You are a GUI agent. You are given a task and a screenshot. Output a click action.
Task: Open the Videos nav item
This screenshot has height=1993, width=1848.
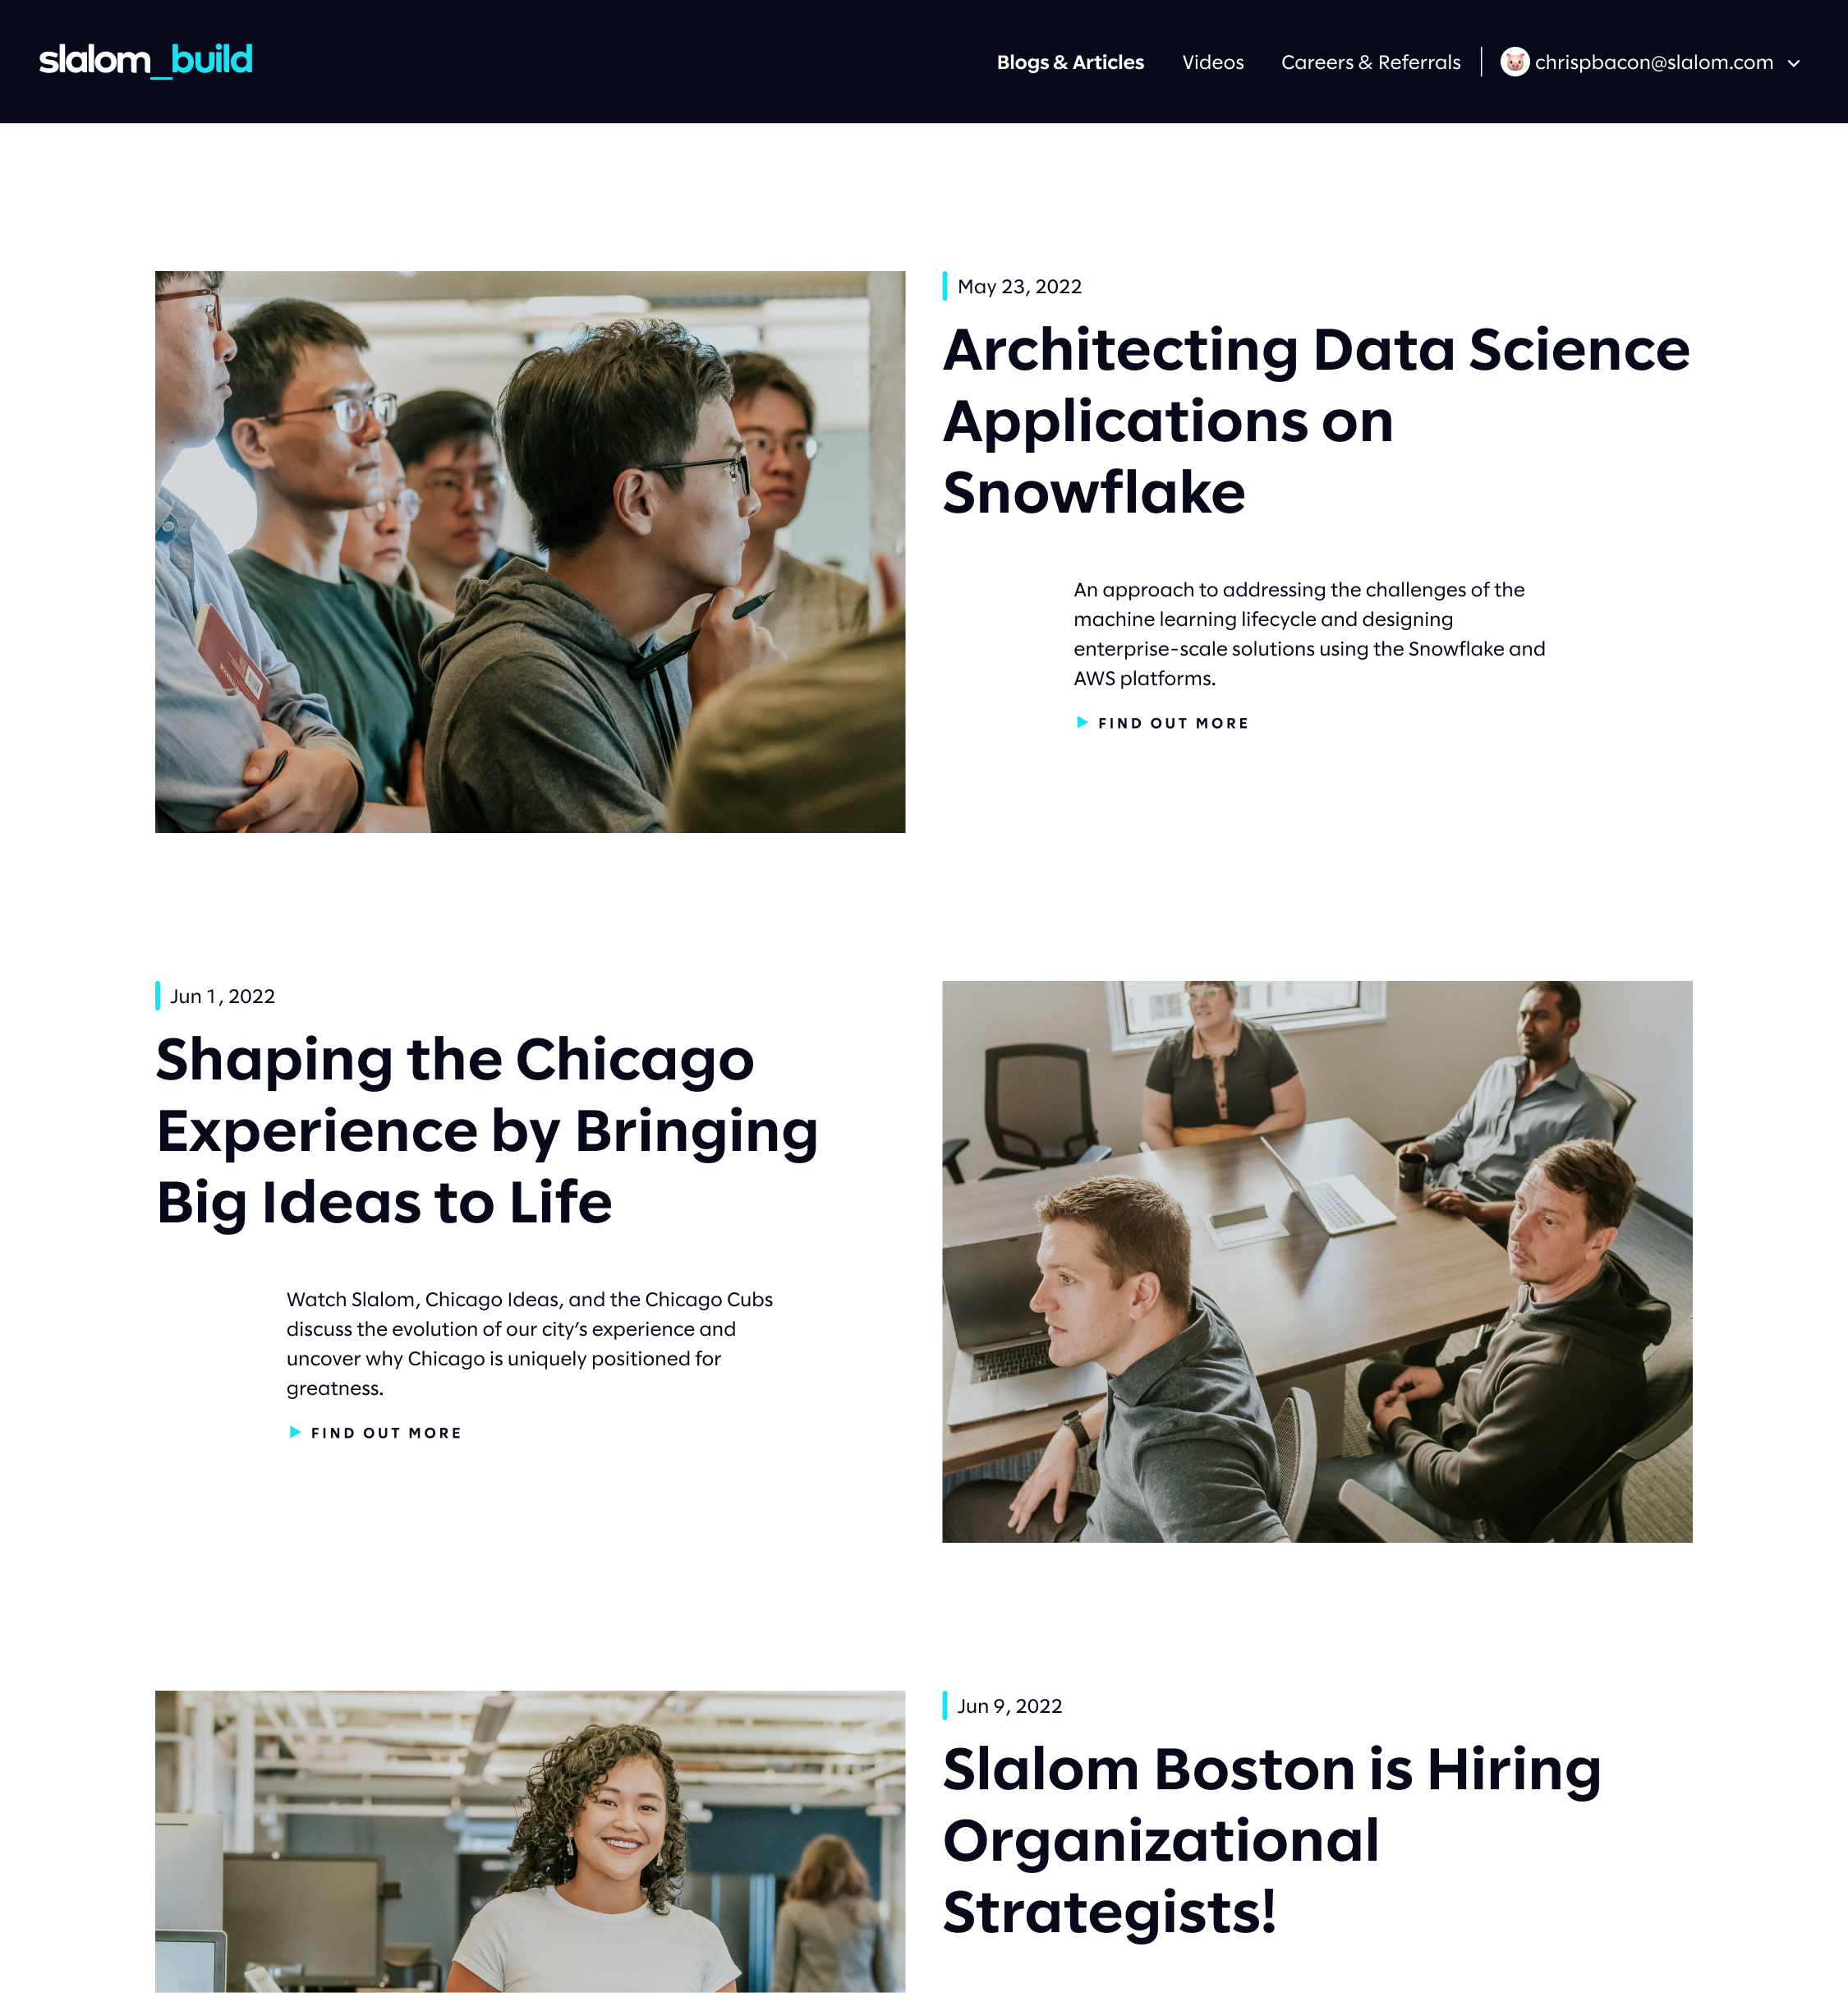1213,62
